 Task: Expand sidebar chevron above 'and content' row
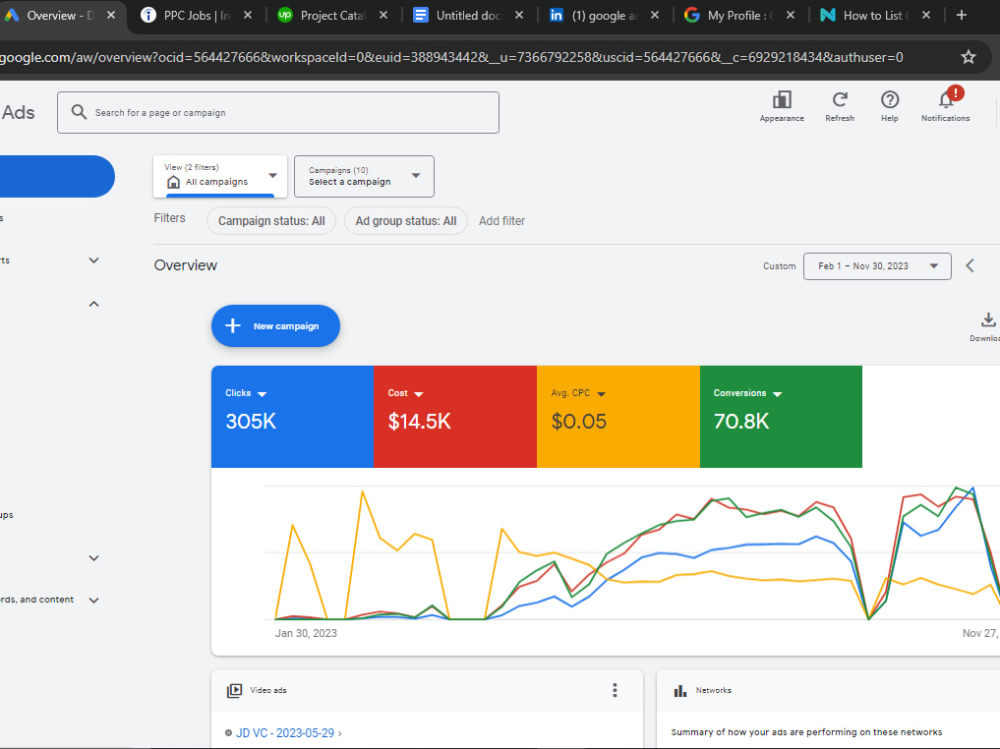click(x=94, y=558)
